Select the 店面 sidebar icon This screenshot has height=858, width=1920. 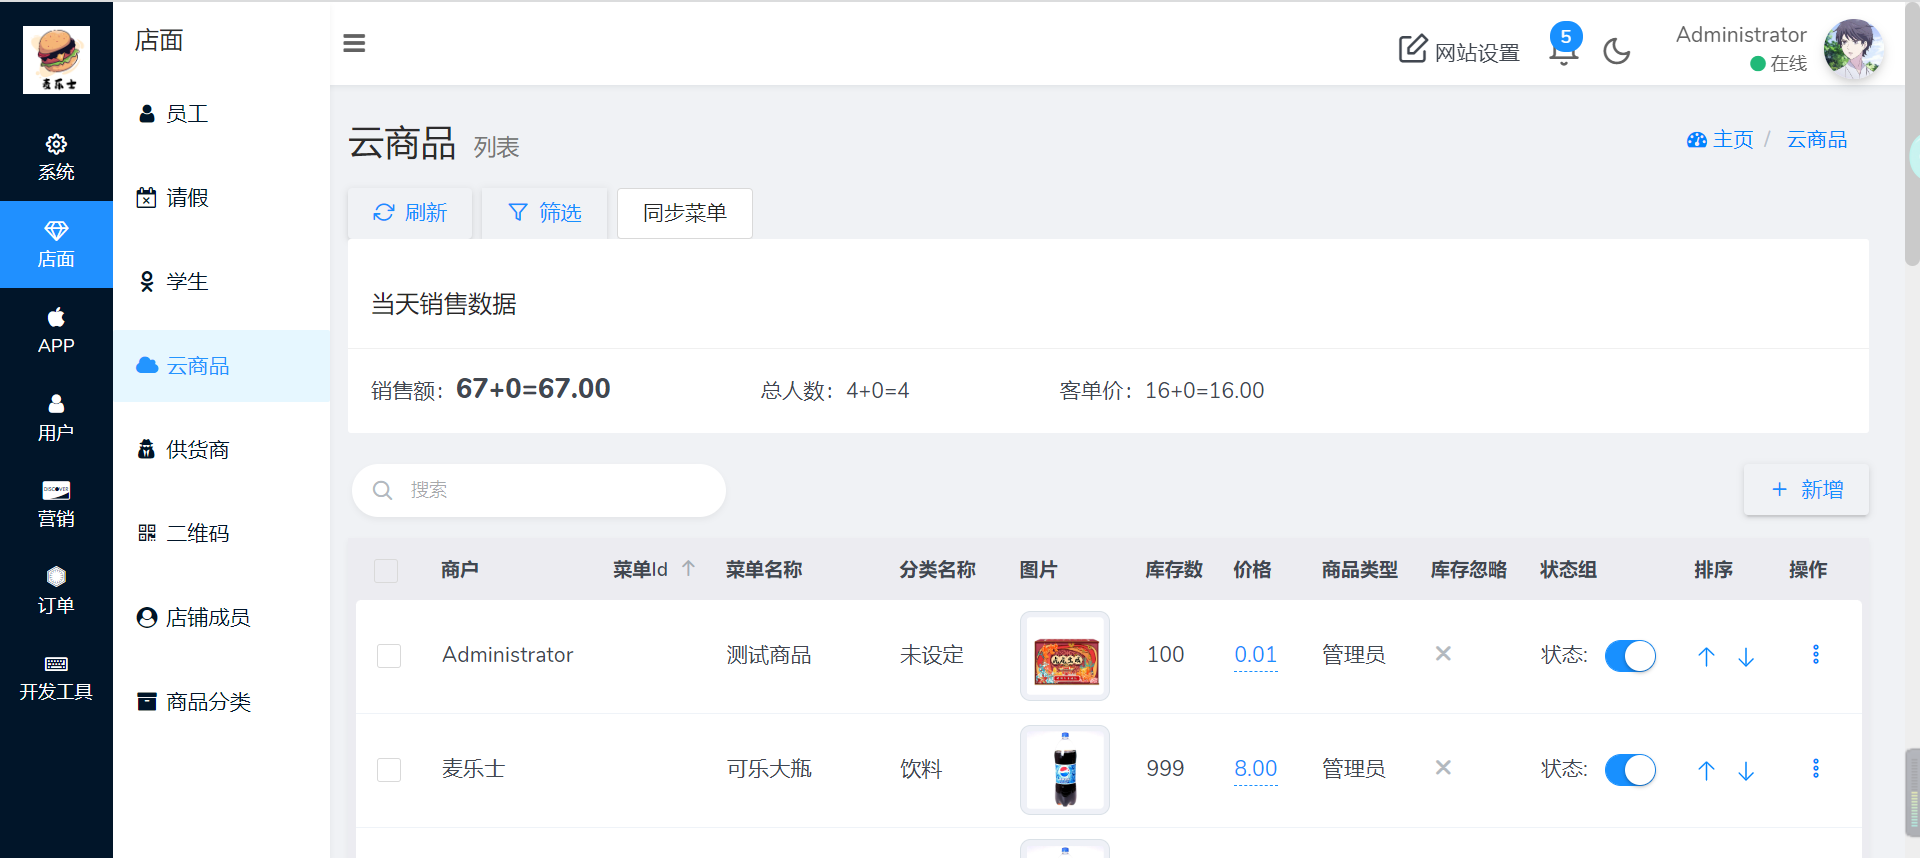point(56,244)
